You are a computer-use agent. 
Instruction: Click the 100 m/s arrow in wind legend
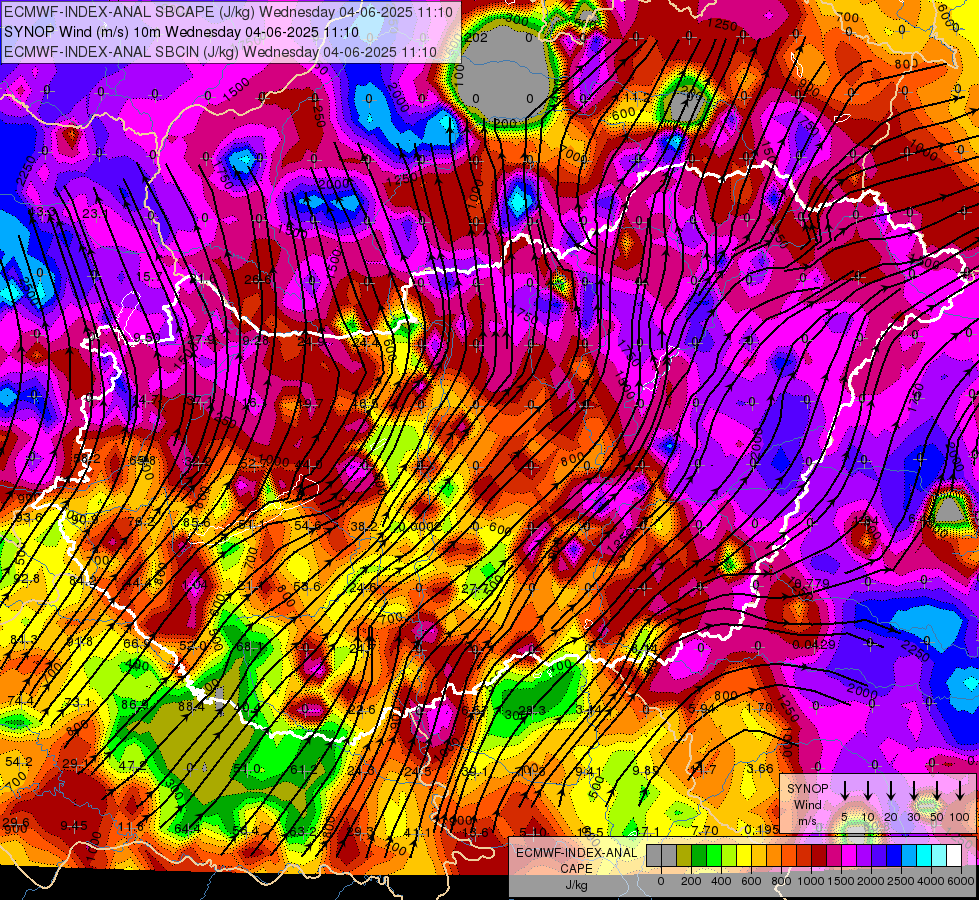click(960, 791)
